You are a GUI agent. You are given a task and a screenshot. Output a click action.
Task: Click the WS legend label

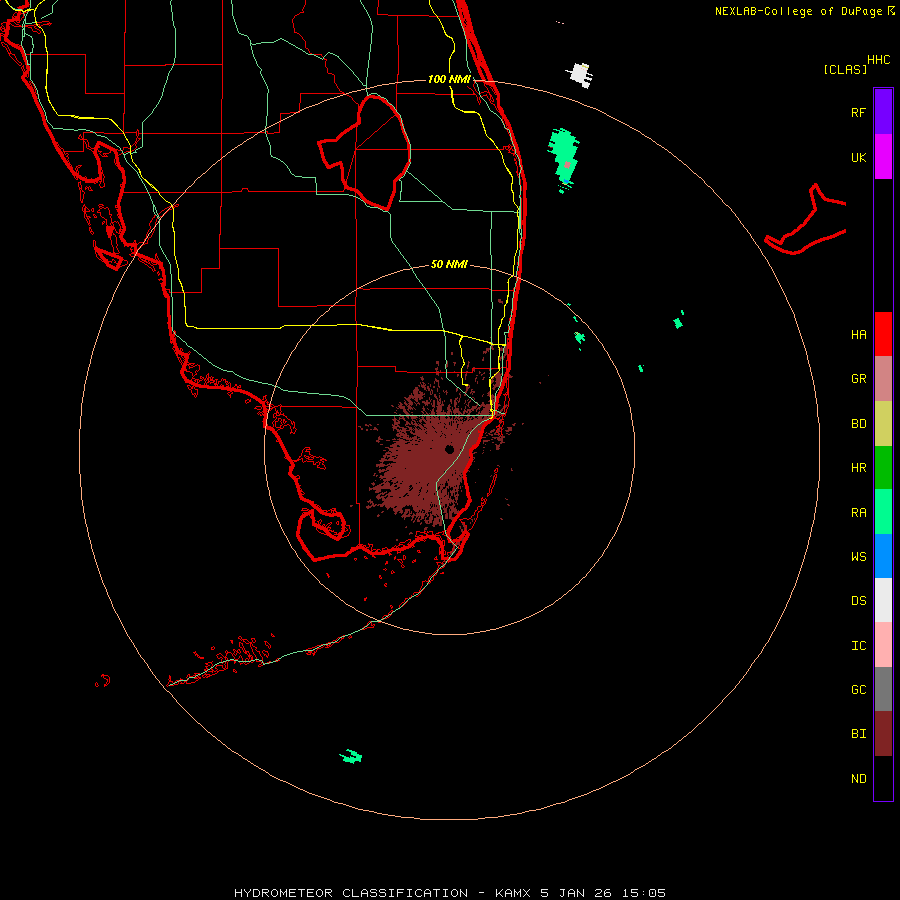(x=858, y=556)
